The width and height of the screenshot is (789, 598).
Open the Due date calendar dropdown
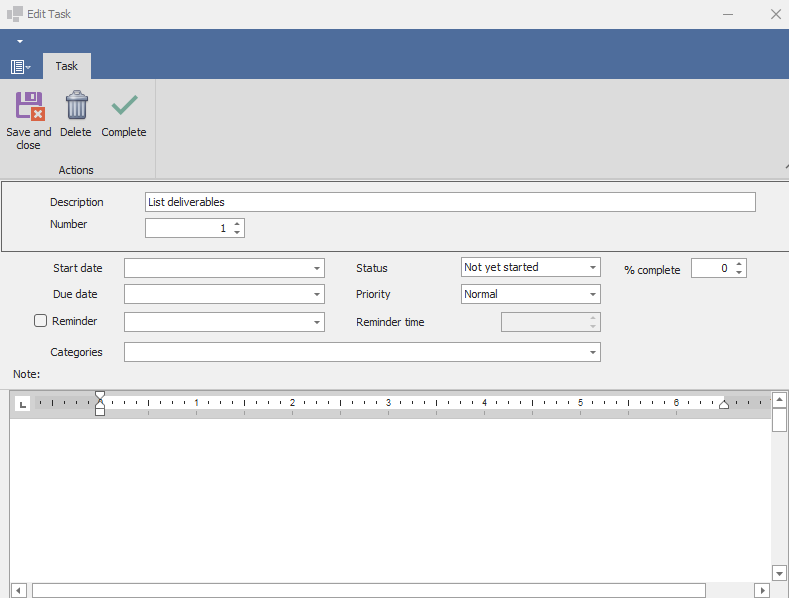317,295
